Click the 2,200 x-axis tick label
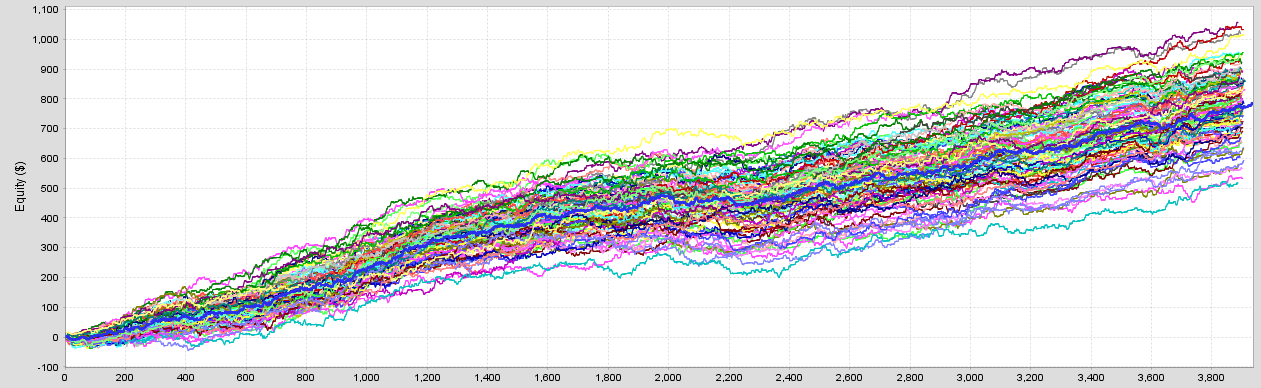Image resolution: width=1261 pixels, height=388 pixels. [x=728, y=379]
